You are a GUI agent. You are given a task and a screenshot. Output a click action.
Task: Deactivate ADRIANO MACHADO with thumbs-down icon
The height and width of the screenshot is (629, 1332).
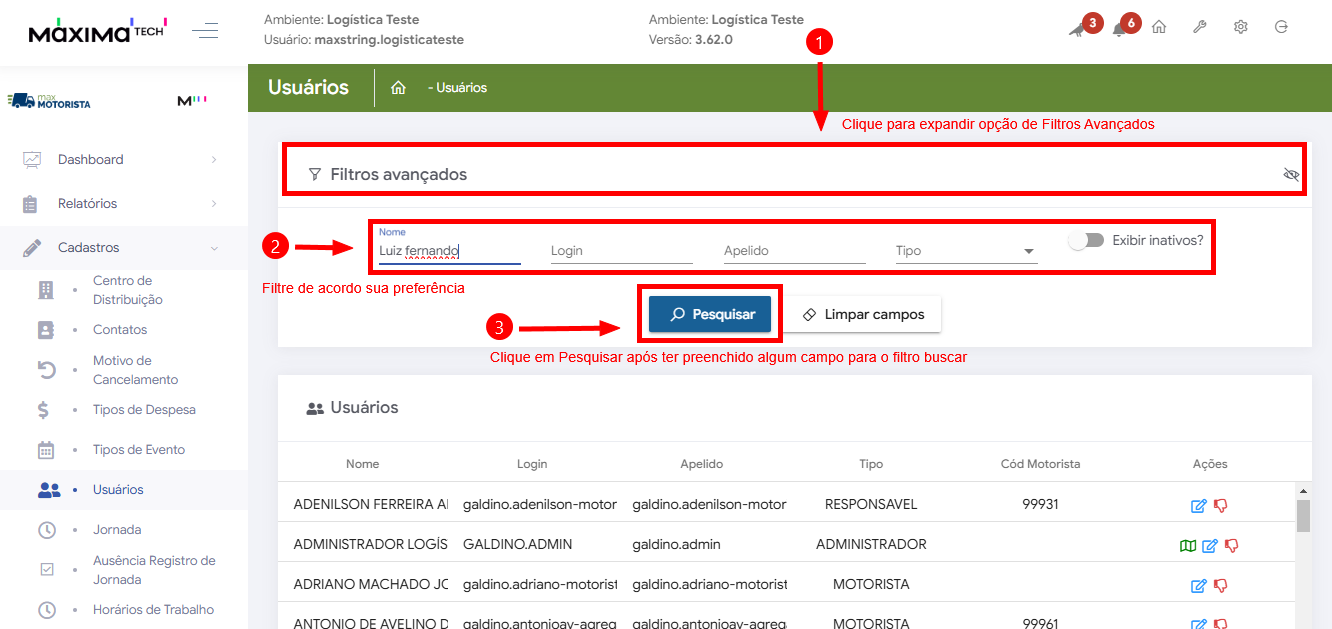coord(1220,586)
